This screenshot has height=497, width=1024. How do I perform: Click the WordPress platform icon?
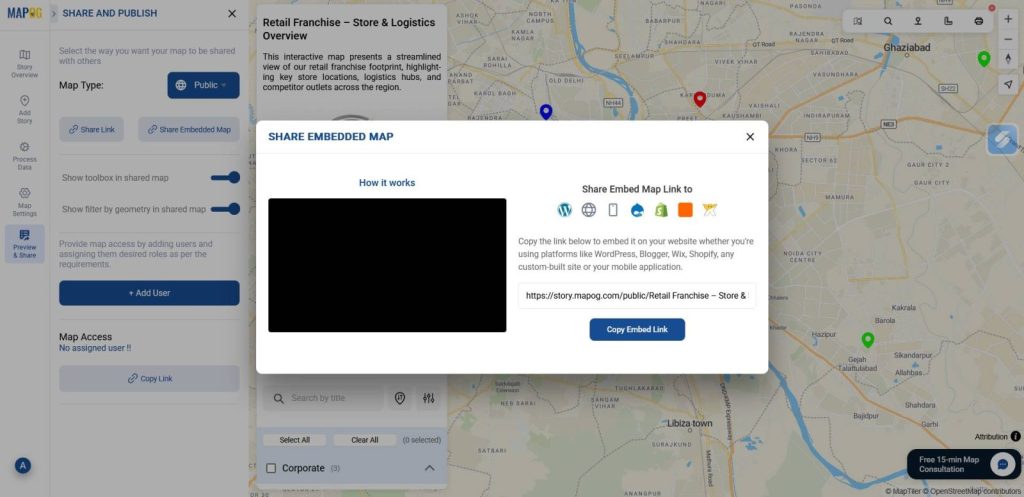click(564, 210)
